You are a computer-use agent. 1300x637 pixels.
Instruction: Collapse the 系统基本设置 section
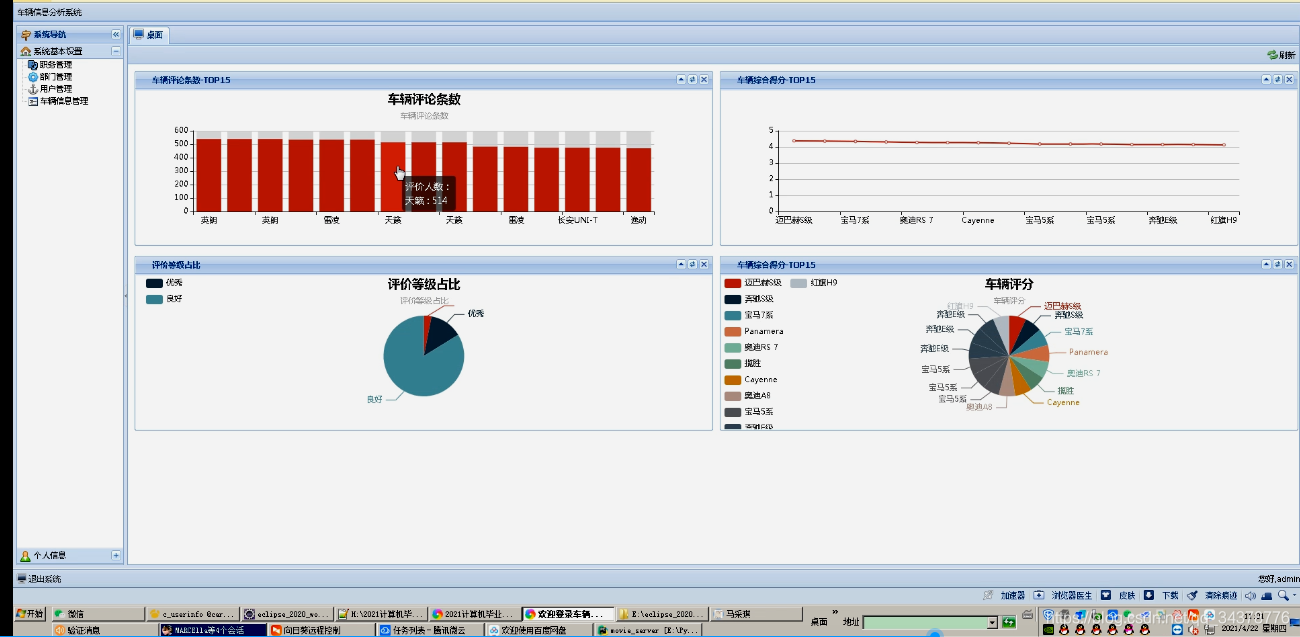pos(115,51)
